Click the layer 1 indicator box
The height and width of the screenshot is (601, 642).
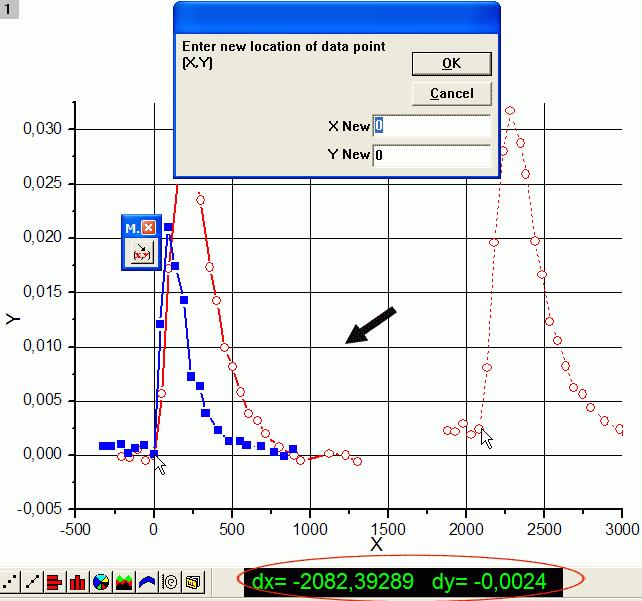(9, 9)
